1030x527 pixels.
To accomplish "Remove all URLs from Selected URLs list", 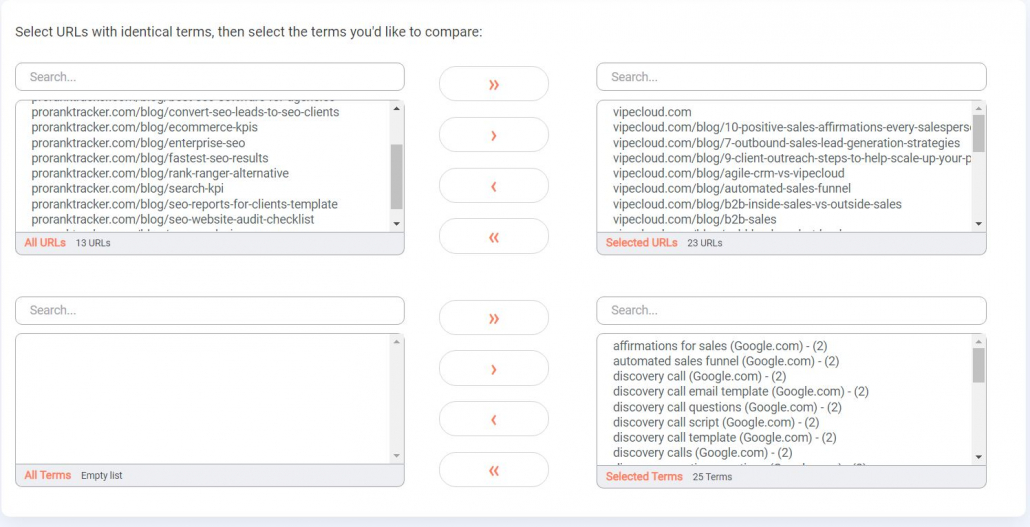I will coord(493,237).
